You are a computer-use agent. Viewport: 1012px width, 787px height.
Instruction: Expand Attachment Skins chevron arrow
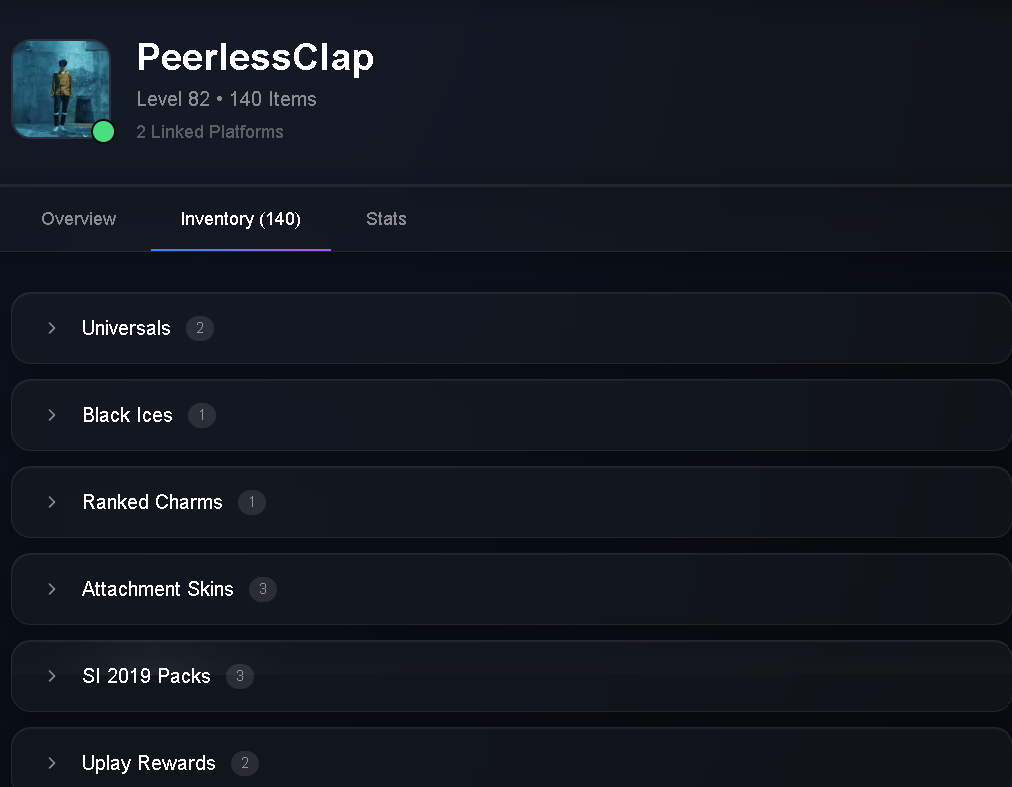coord(52,589)
